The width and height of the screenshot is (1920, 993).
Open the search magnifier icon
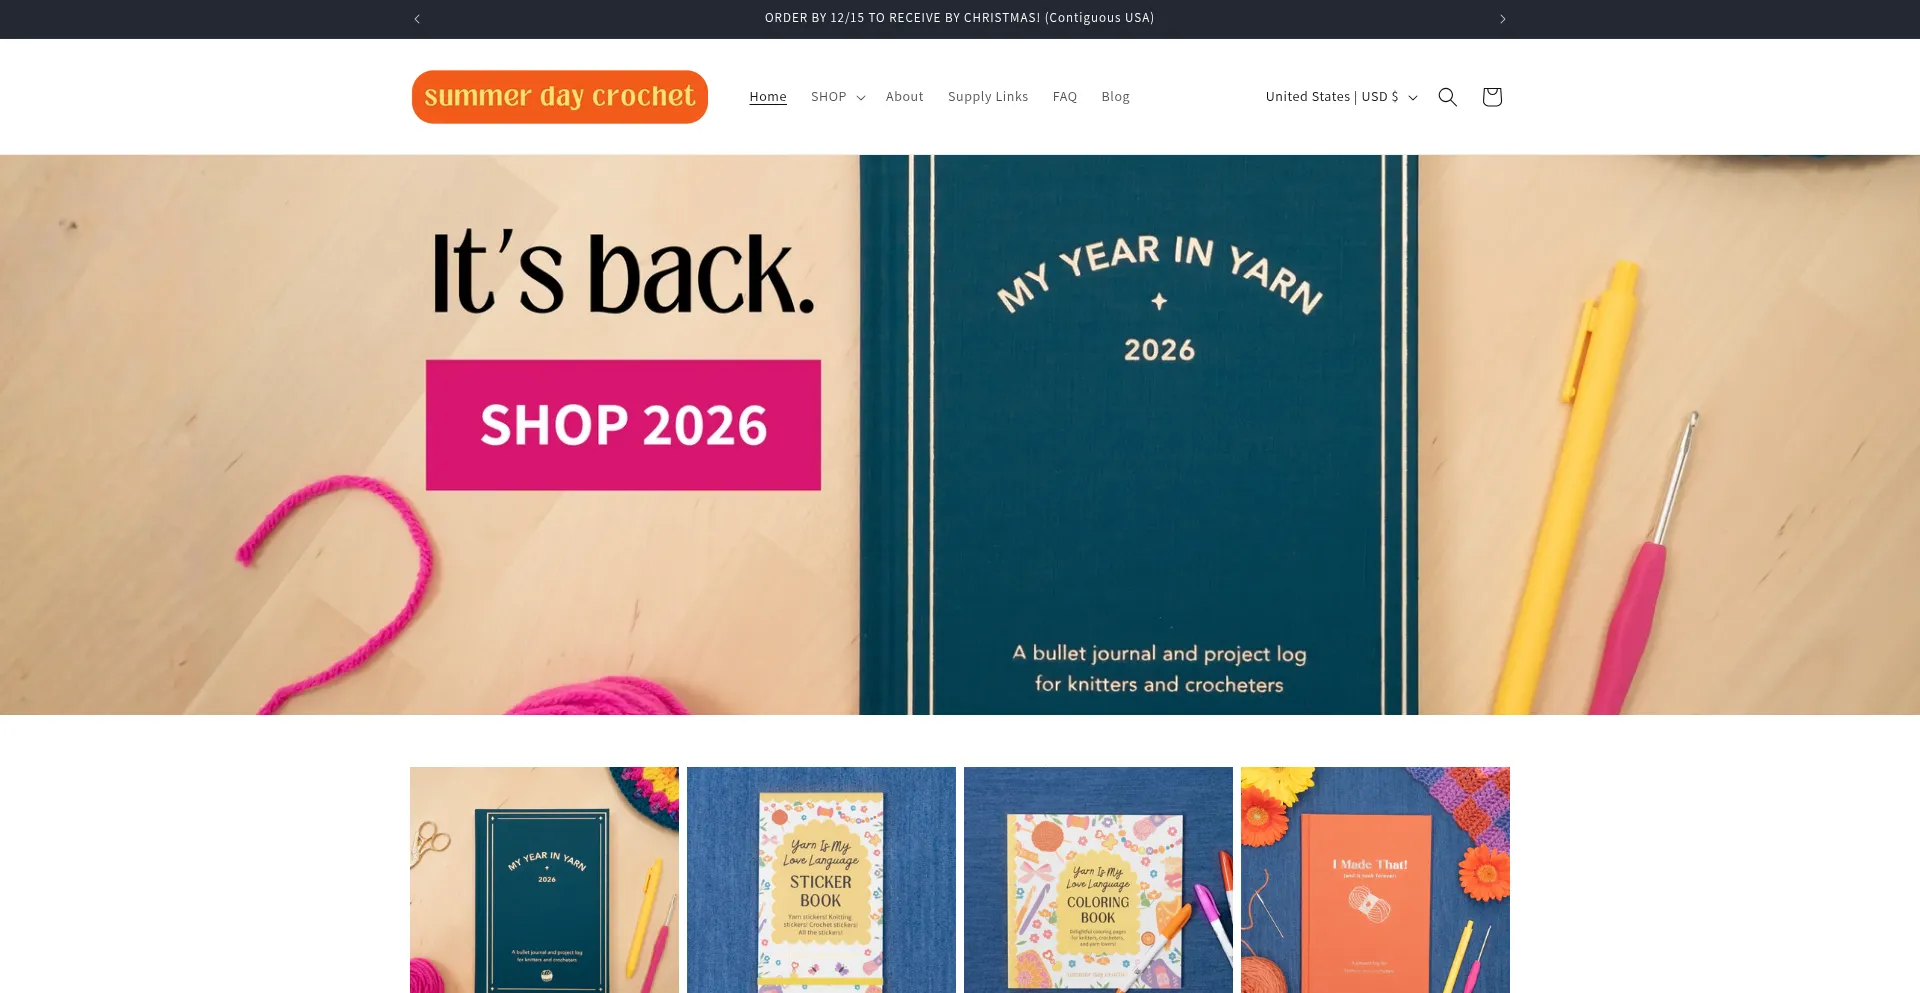point(1447,97)
